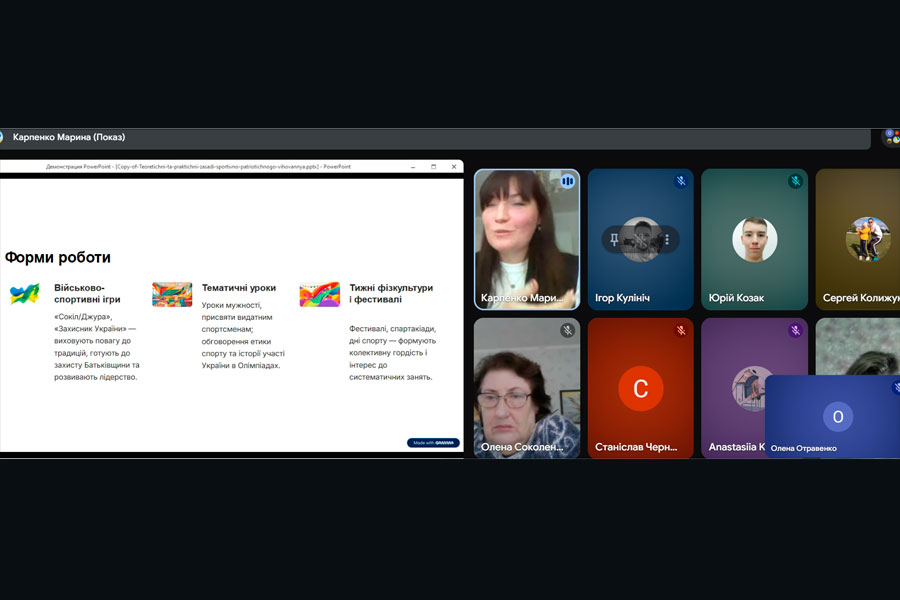Click image beside Тижні фізкультури і фестивалі

(320, 295)
